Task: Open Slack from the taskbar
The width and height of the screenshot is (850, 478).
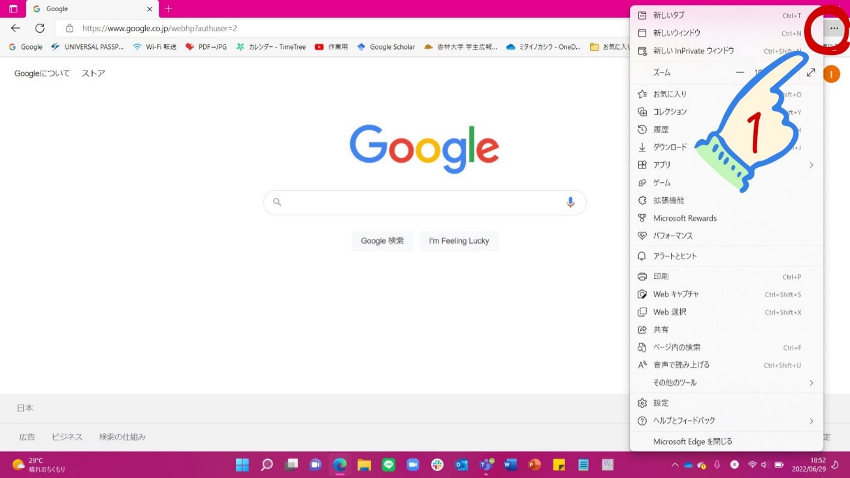Action: [437, 465]
